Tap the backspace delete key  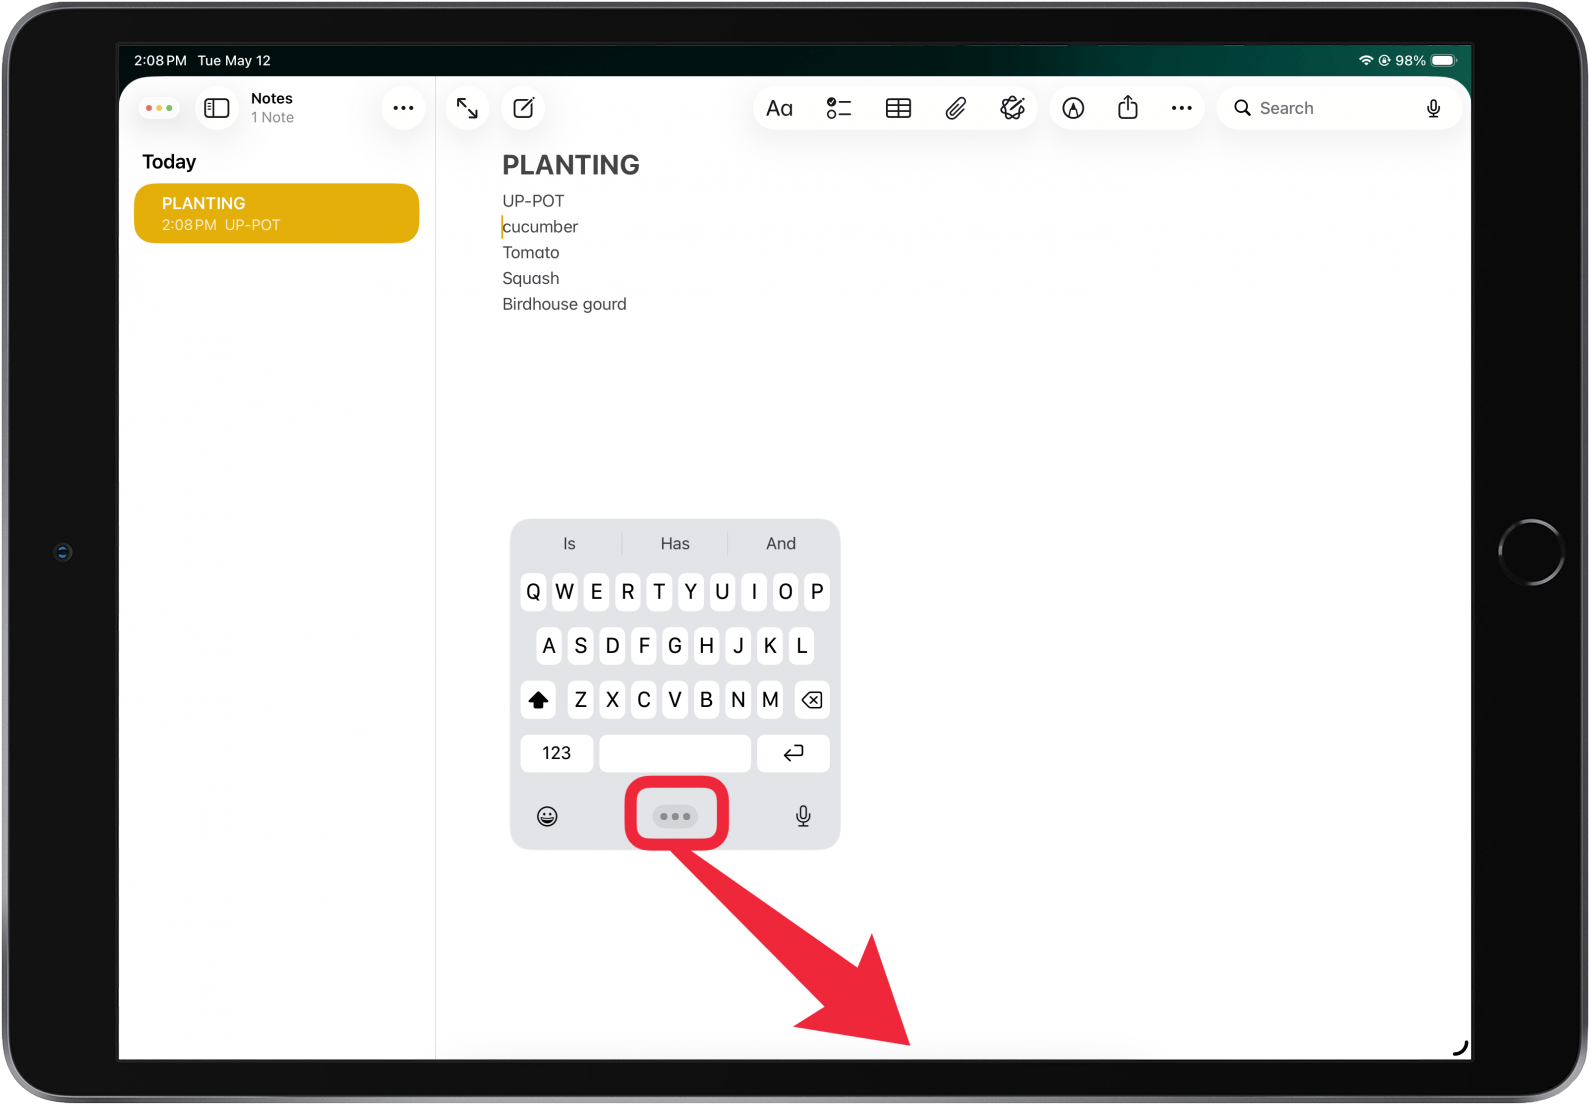[812, 700]
